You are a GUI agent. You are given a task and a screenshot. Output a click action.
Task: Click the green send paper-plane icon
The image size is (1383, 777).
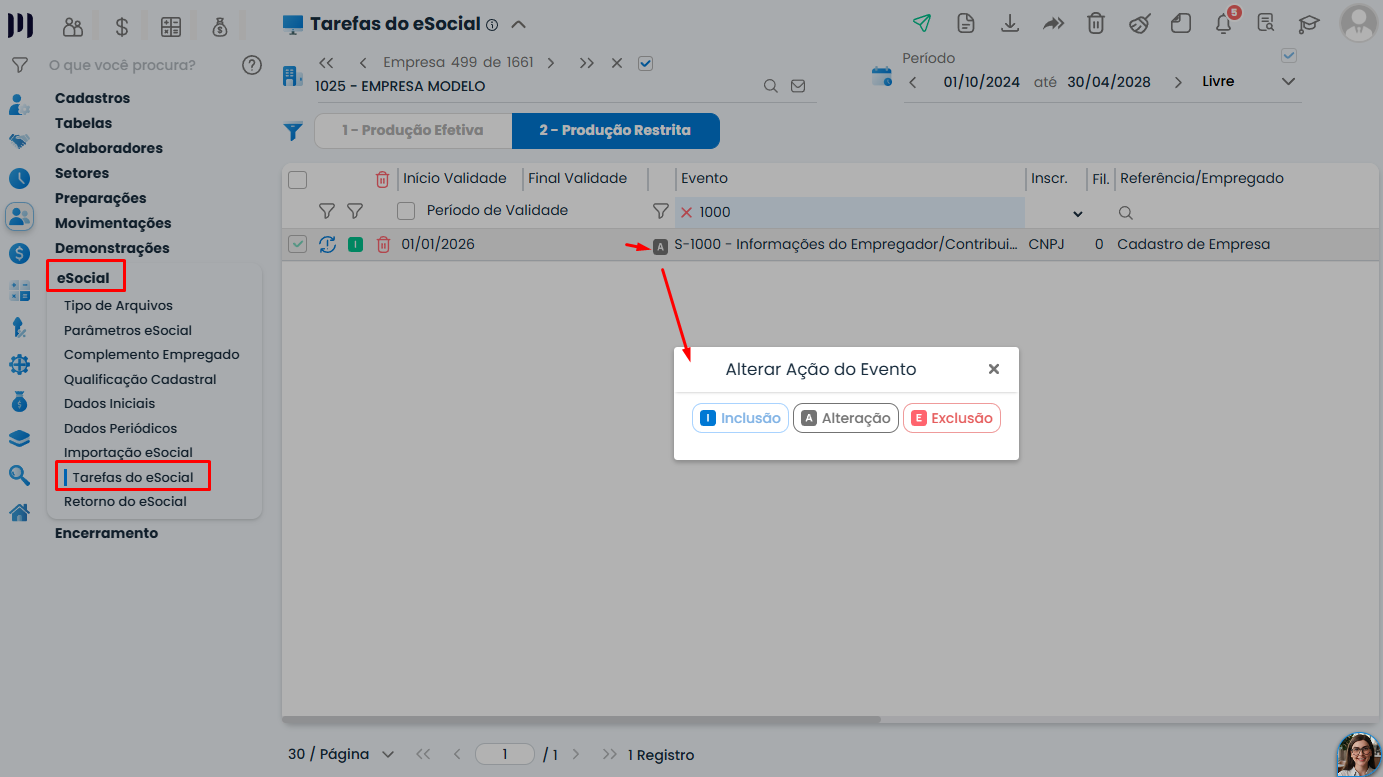(x=922, y=24)
